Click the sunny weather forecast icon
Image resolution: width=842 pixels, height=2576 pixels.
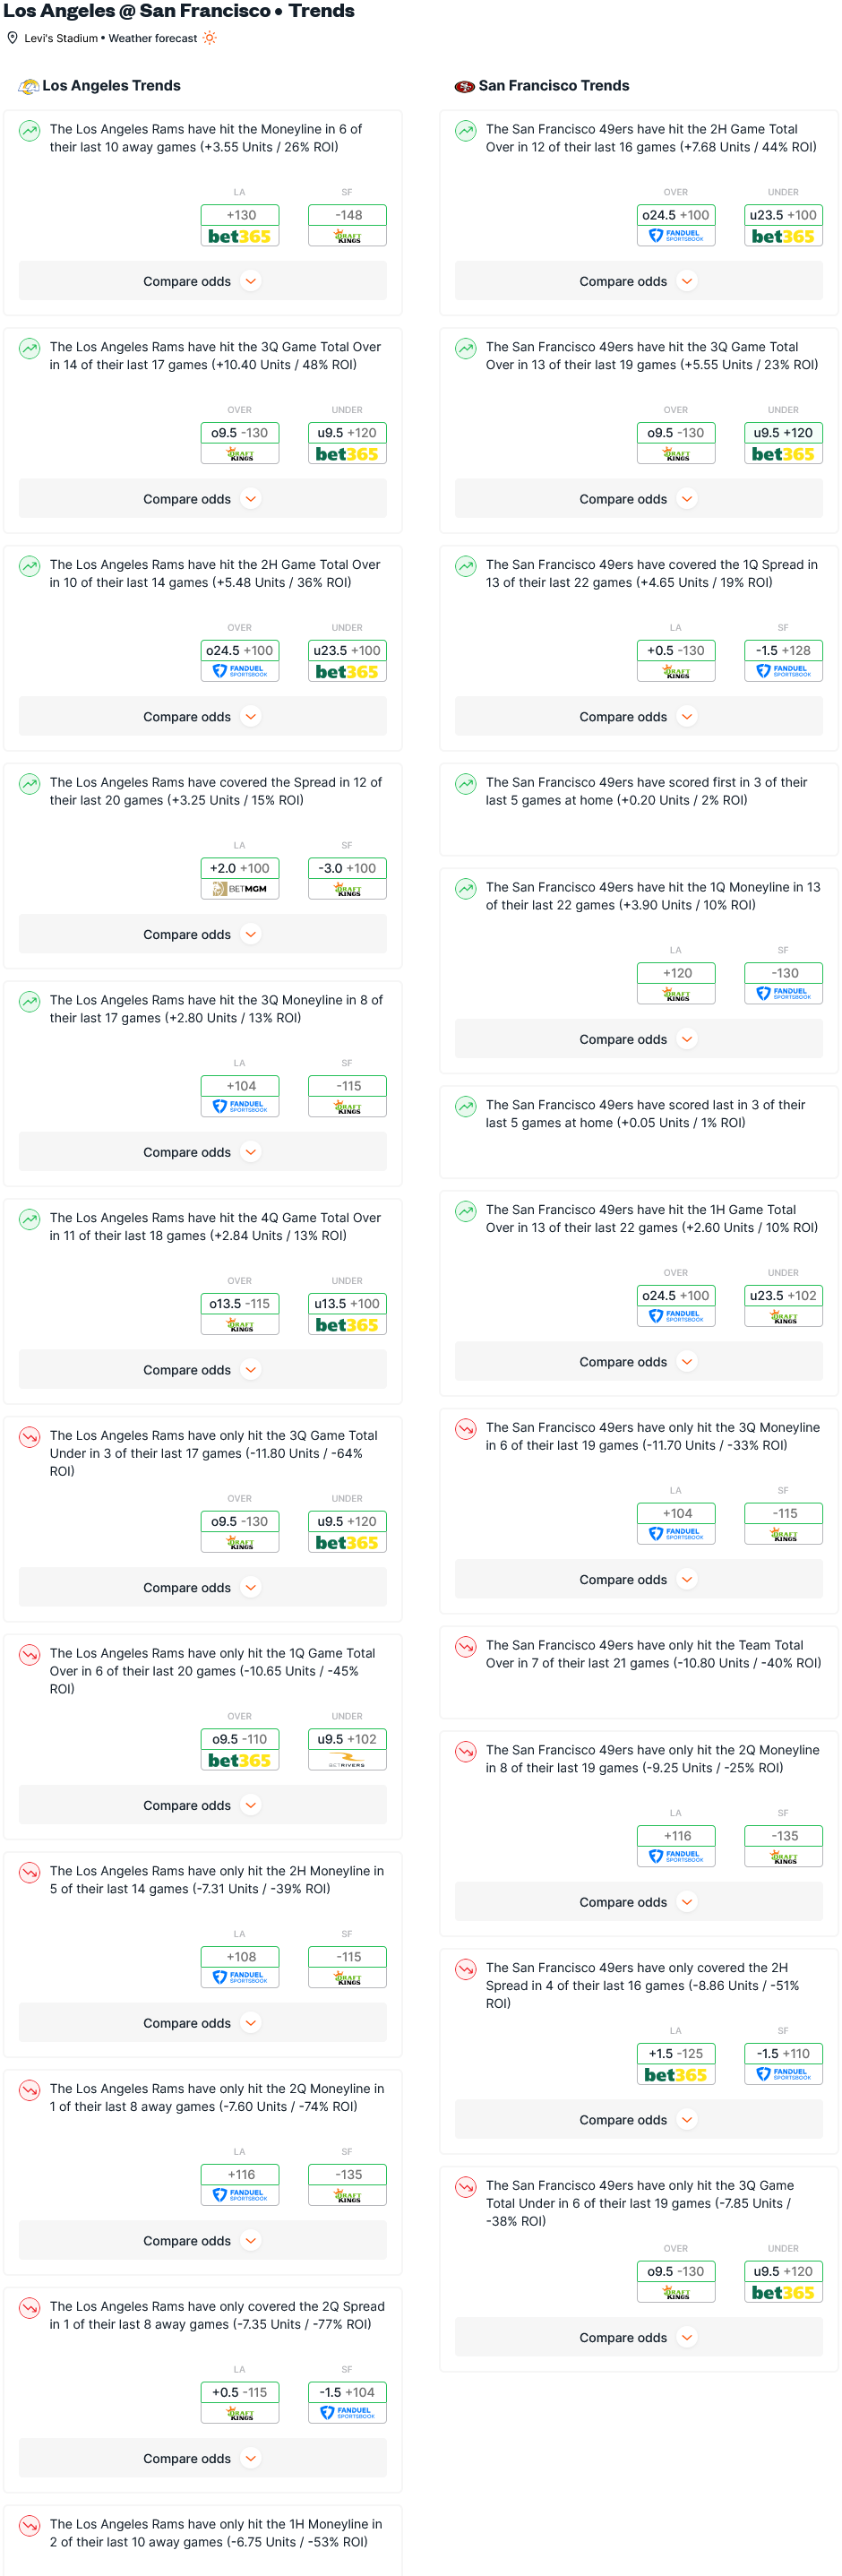coord(209,38)
